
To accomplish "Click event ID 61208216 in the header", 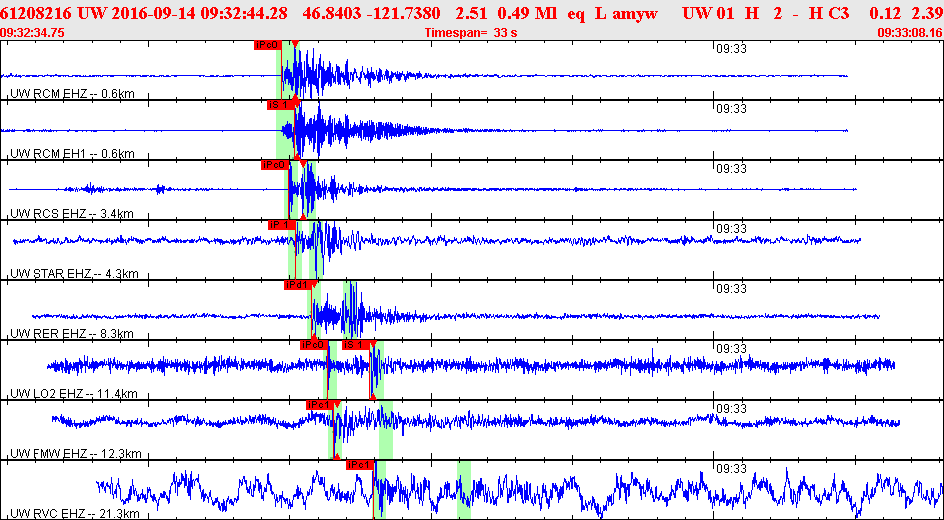I will [x=37, y=12].
